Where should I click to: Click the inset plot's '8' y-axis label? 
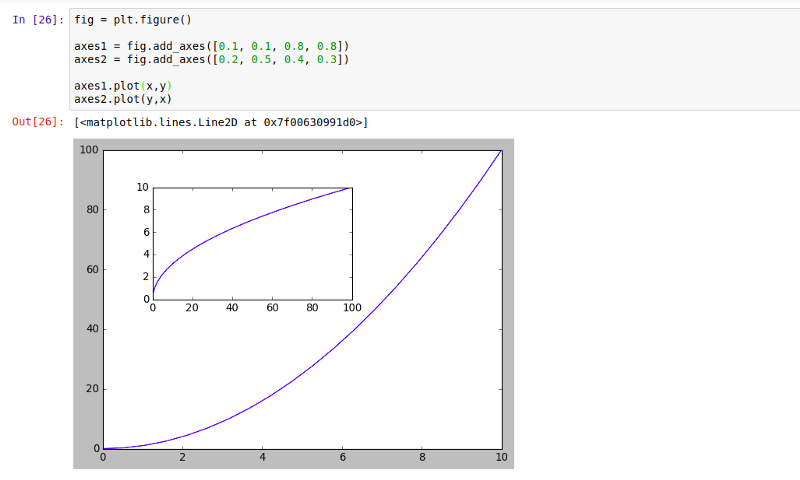coord(146,210)
